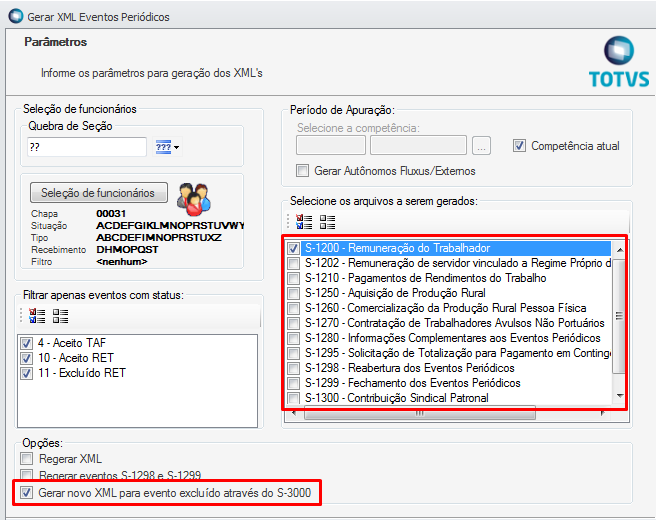The width and height of the screenshot is (656, 520).
Task: Click scroll down arrow of events list
Action: pyautogui.click(x=620, y=395)
